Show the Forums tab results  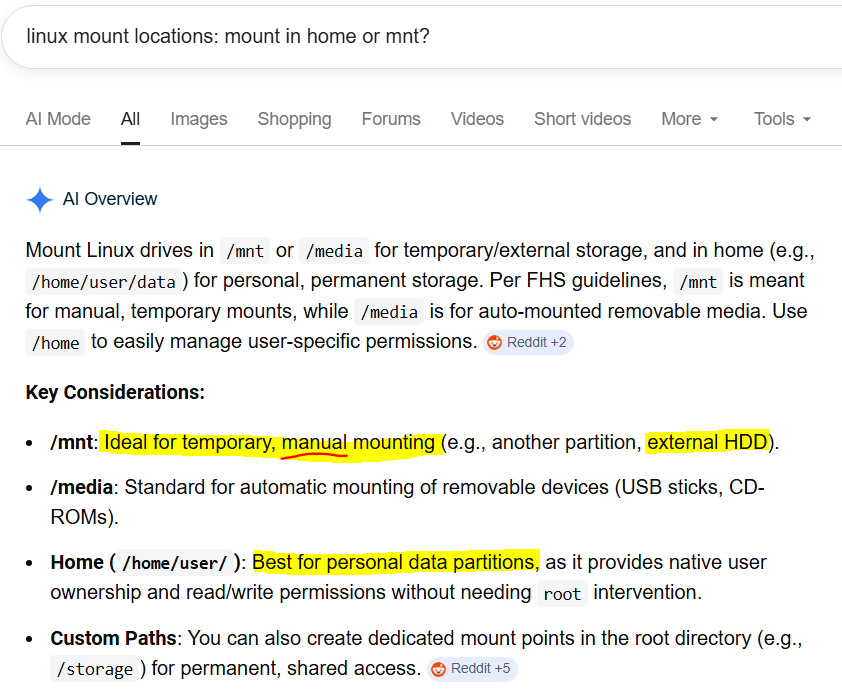click(x=391, y=119)
